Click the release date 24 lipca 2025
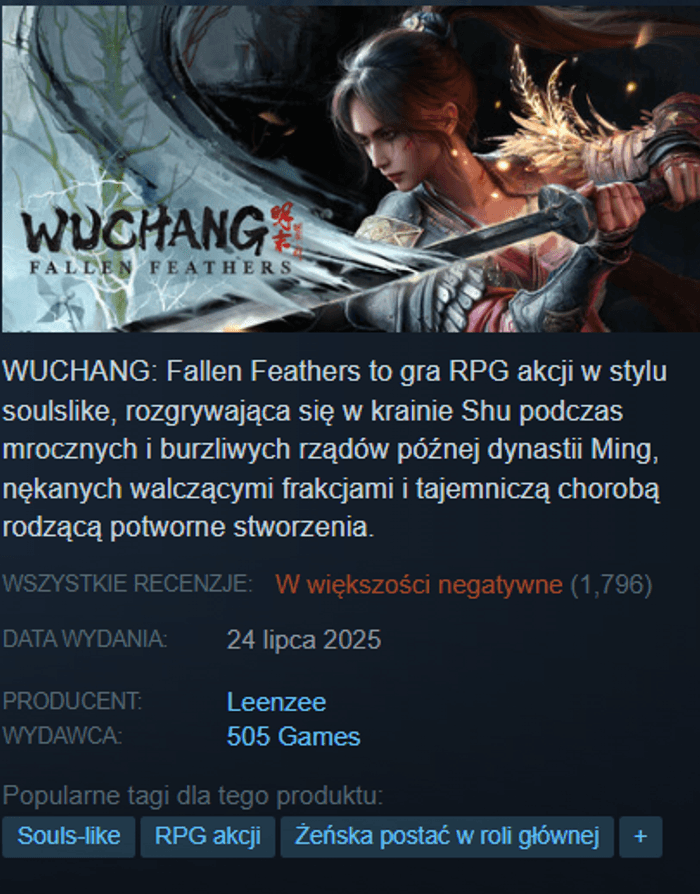700x894 pixels. [x=304, y=640]
